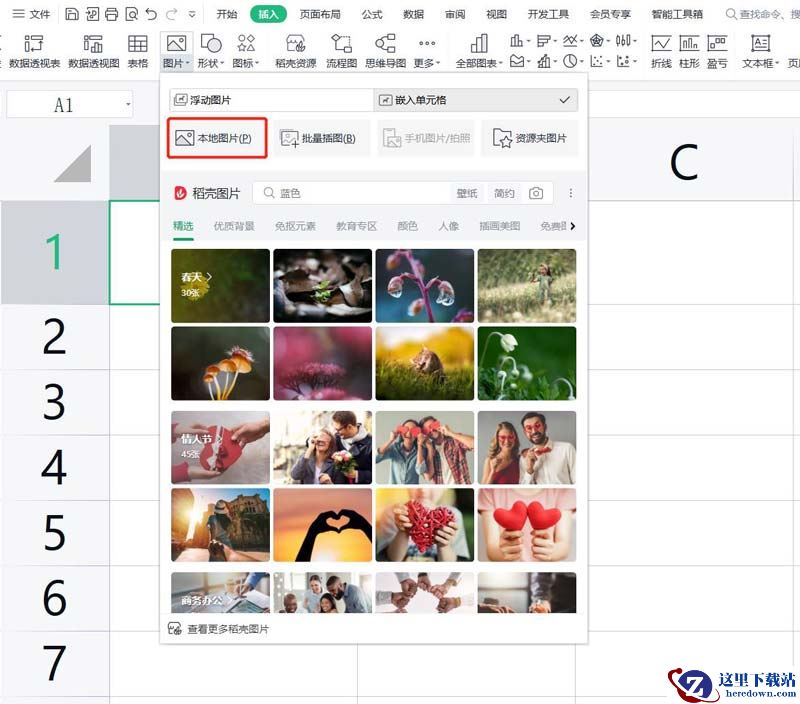The image size is (800, 704).
Task: Switch to the 审阅 tab
Action: coord(455,14)
